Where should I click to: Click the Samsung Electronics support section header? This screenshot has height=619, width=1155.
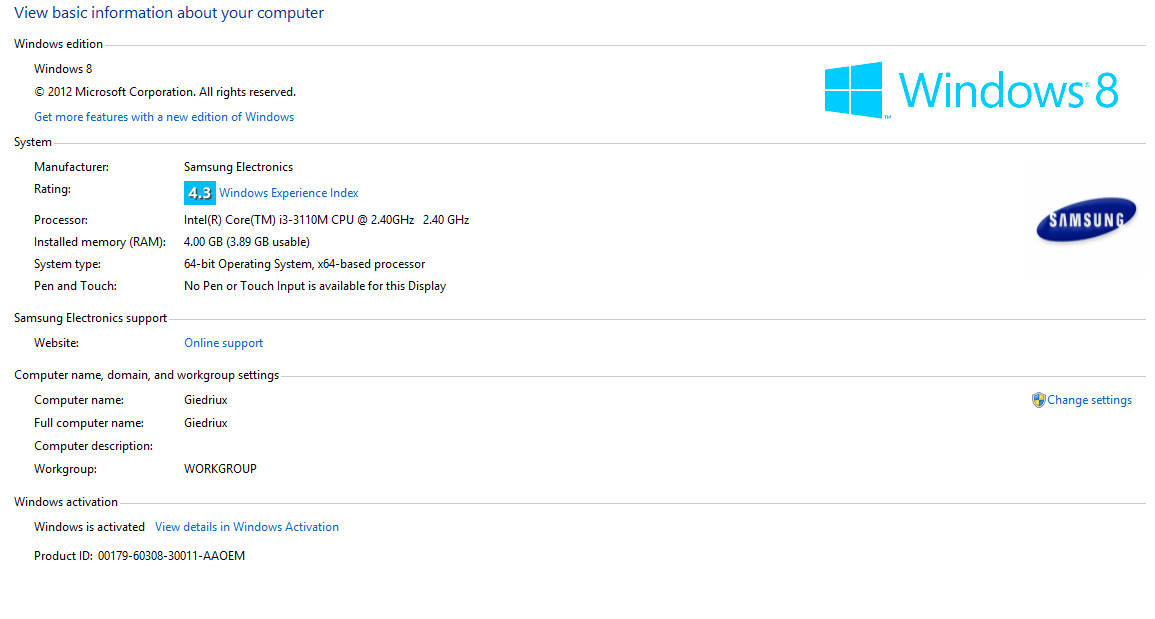point(91,318)
